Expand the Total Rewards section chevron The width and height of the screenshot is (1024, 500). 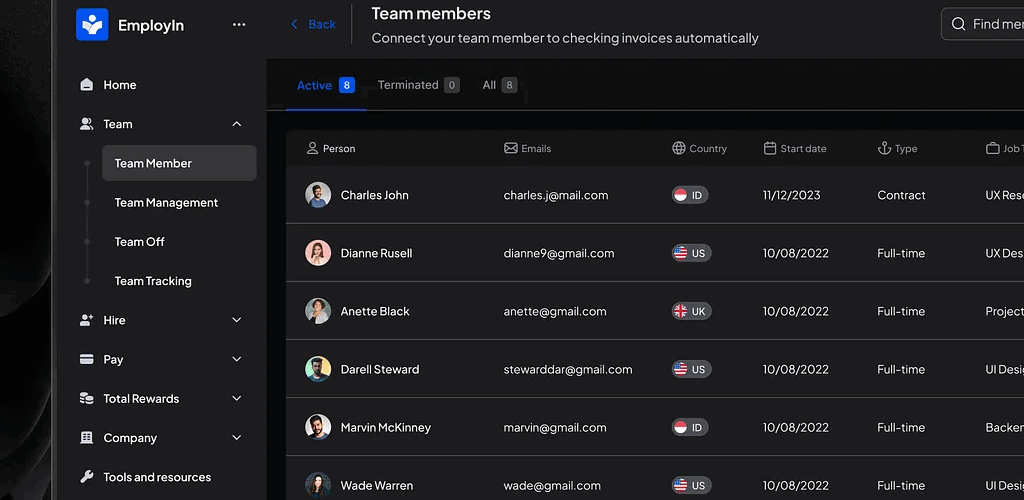click(x=237, y=398)
